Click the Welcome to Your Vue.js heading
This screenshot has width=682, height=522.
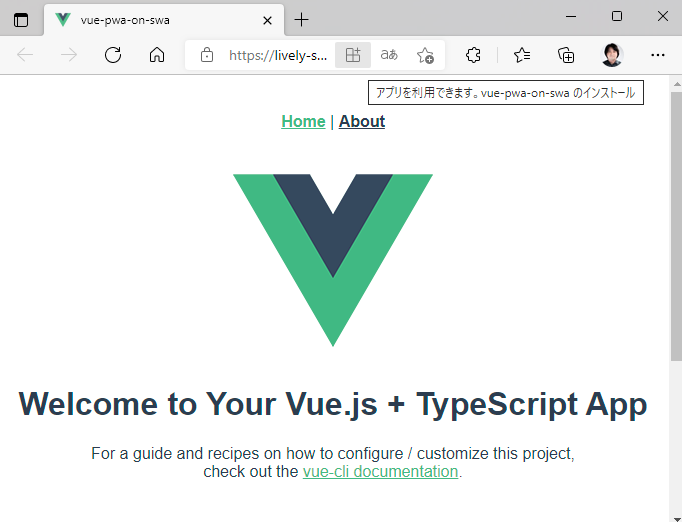333,405
